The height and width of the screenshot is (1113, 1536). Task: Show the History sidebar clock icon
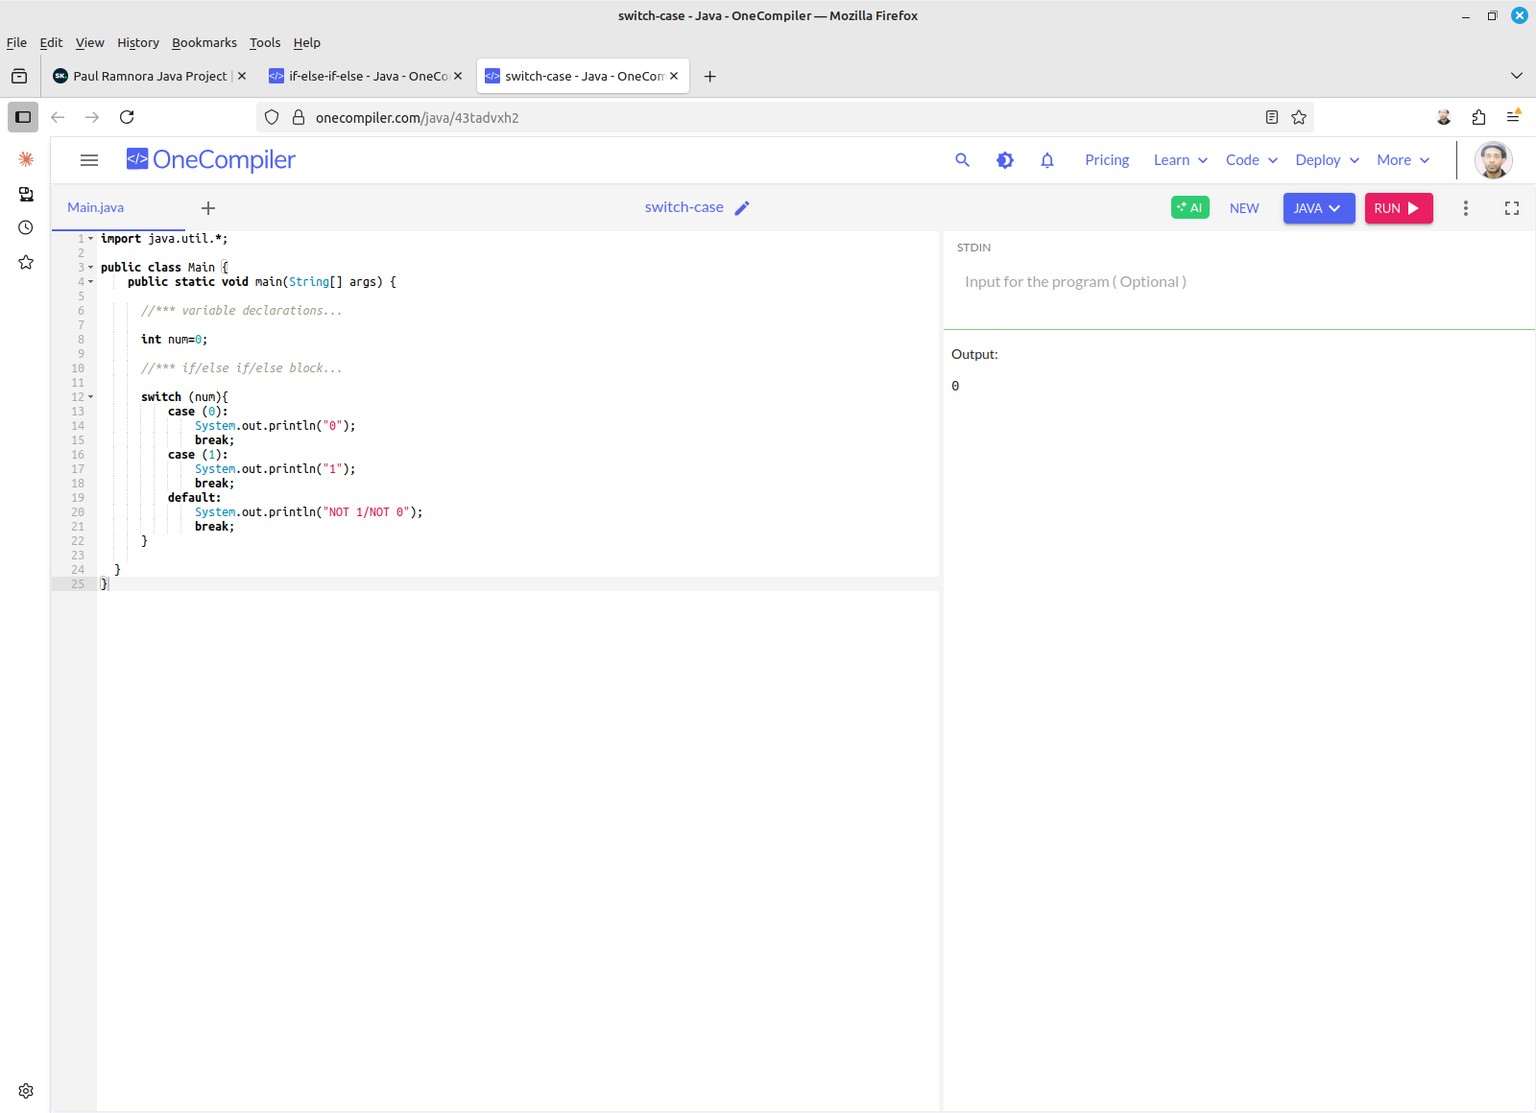[x=26, y=228]
